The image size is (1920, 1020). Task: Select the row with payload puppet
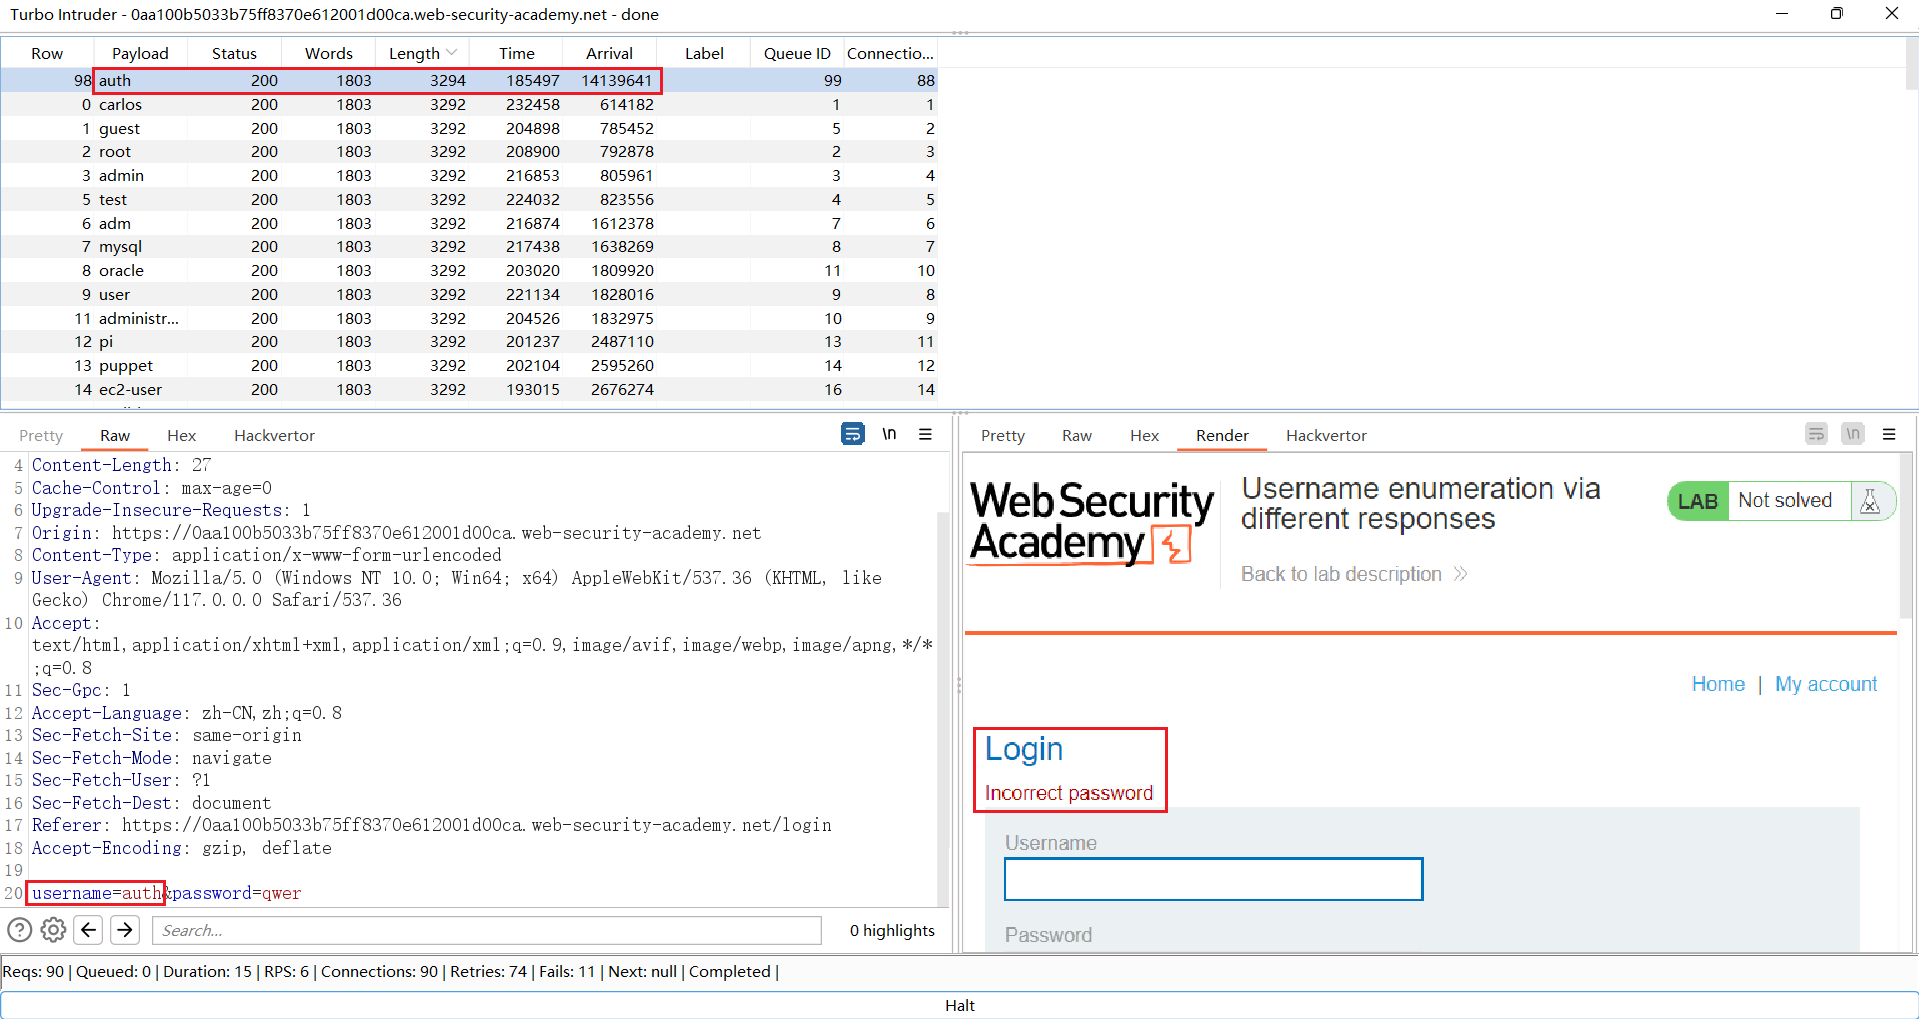tap(469, 365)
